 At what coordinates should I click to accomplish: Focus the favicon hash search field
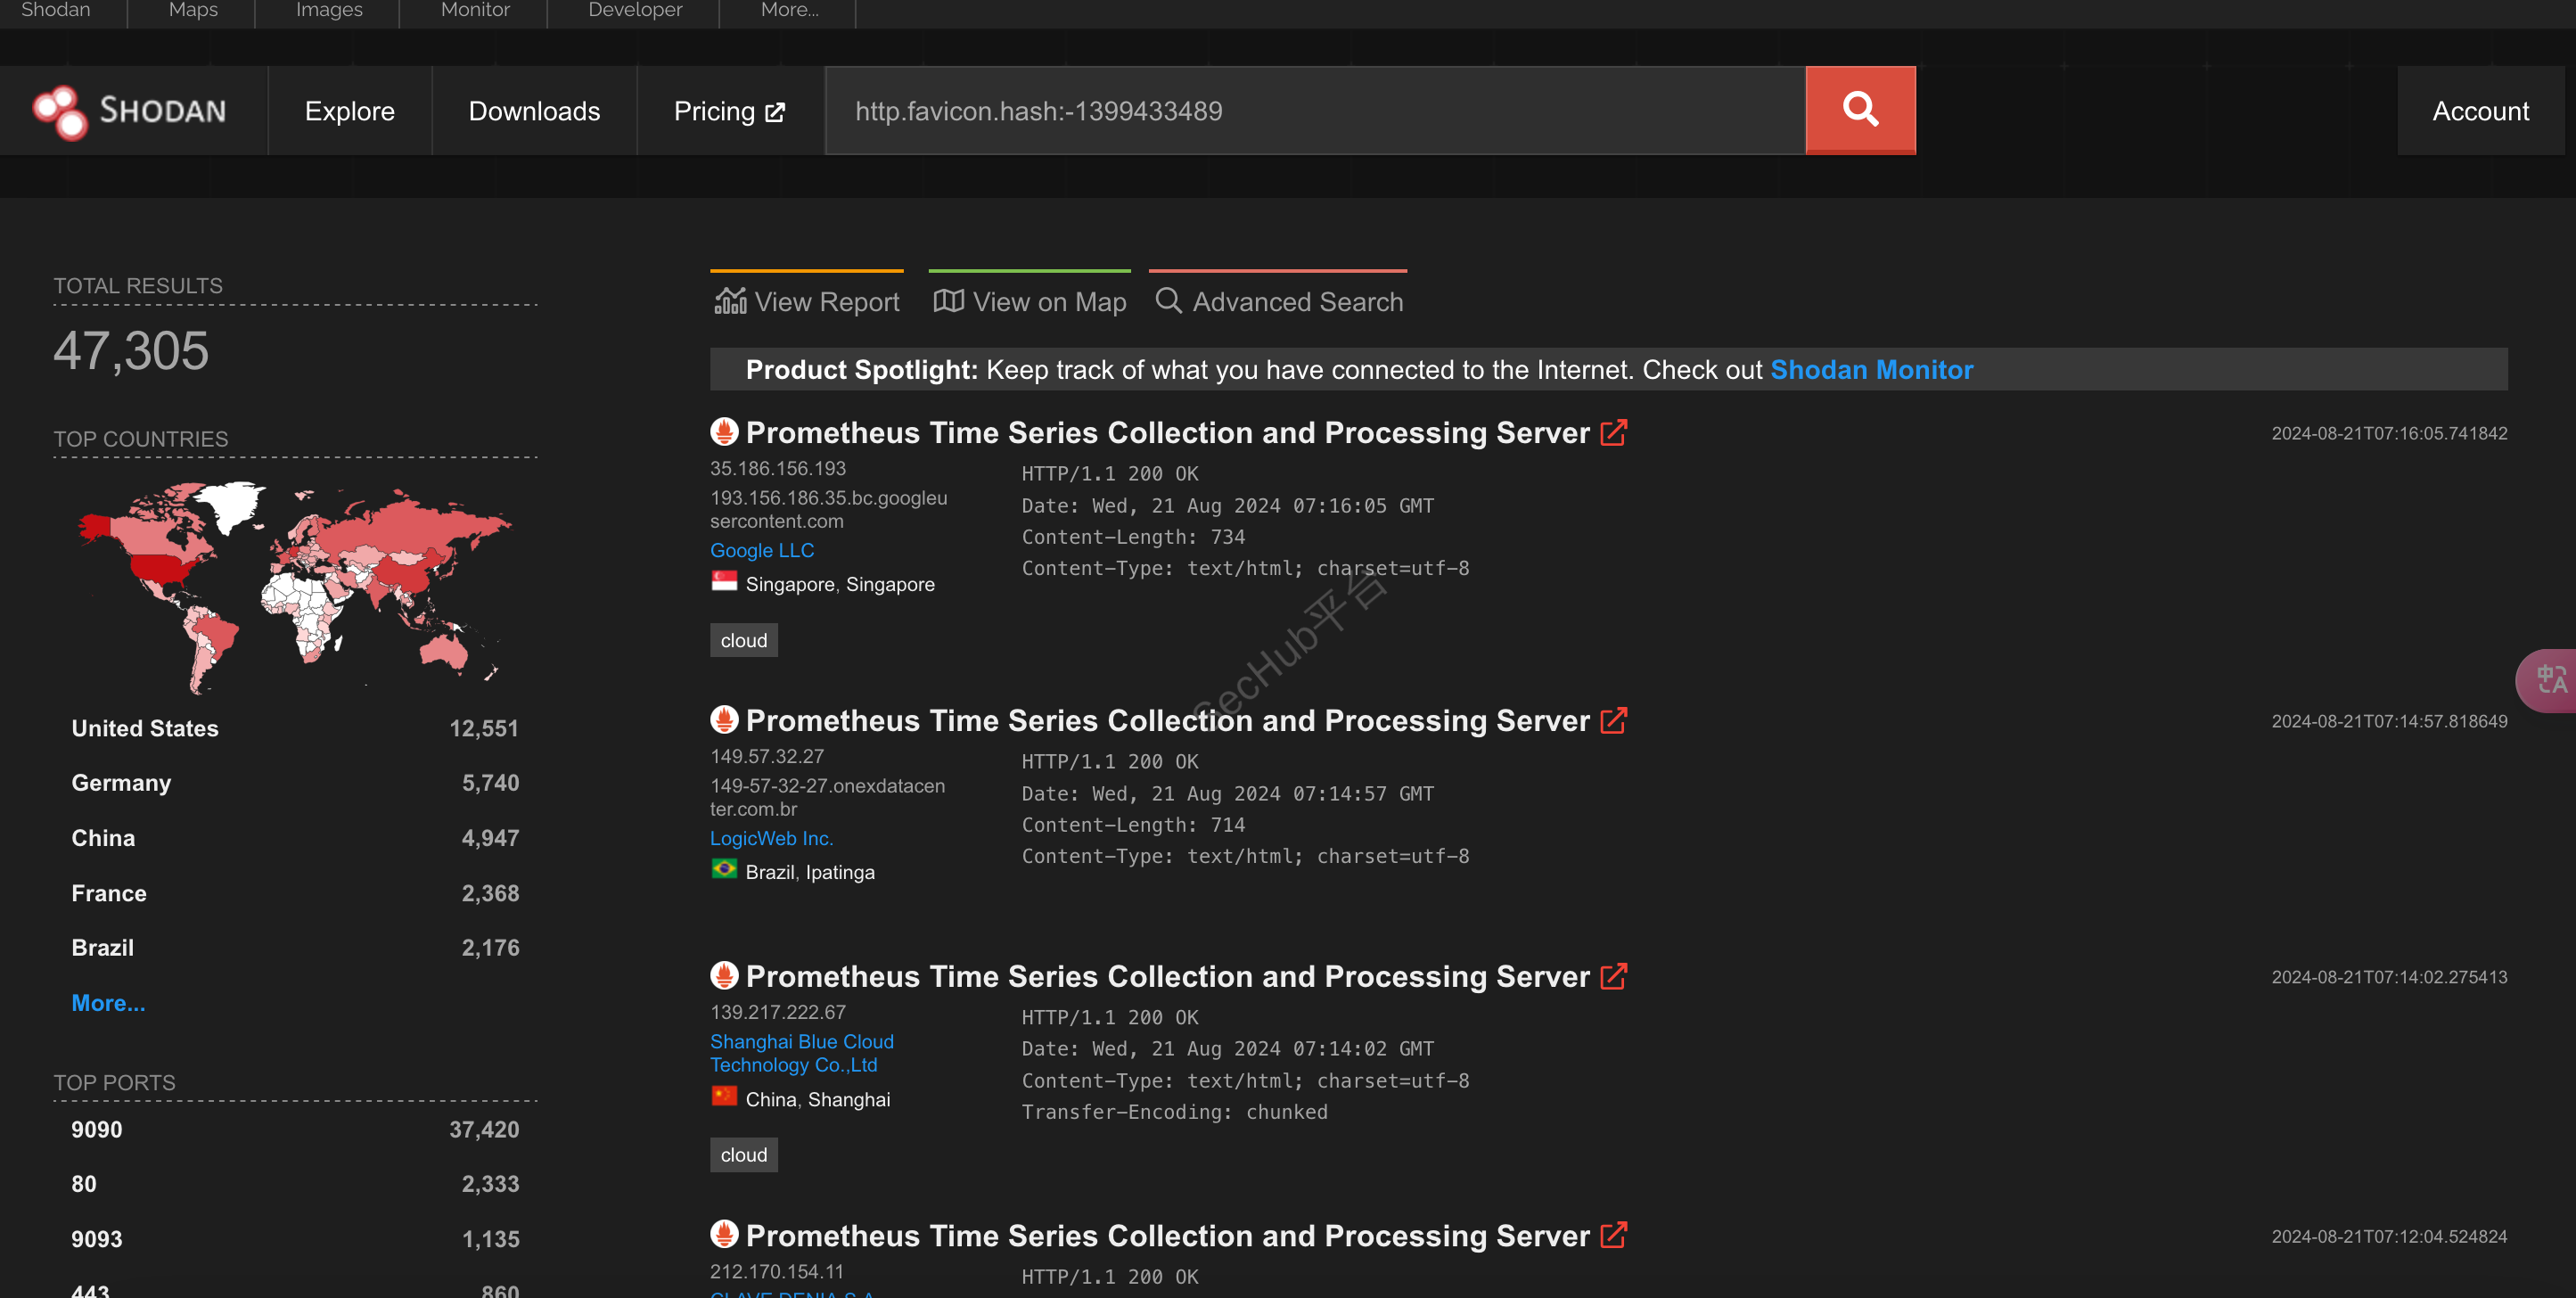point(1315,111)
